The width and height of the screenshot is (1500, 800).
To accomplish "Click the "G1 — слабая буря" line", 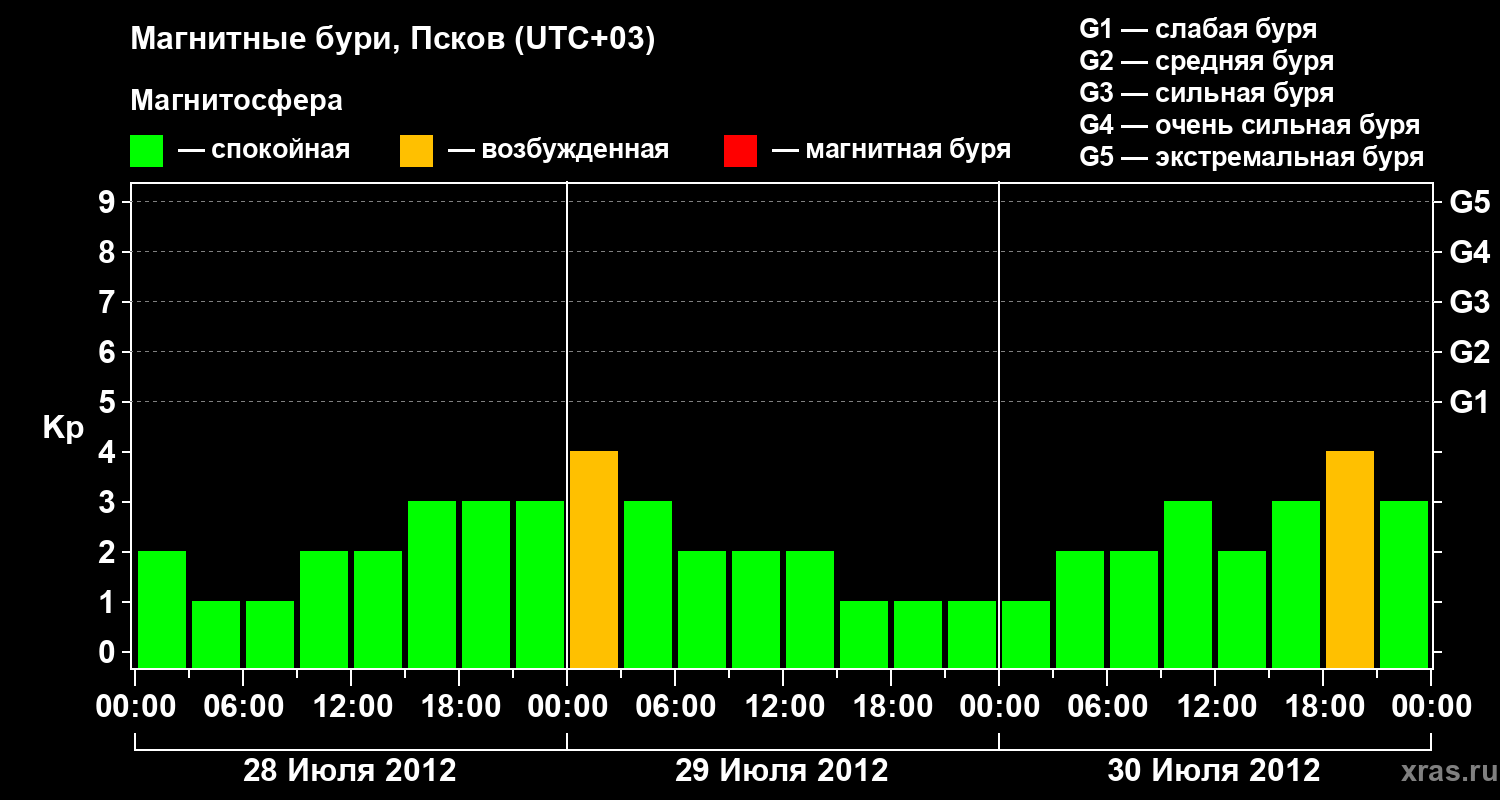I will (1198, 29).
